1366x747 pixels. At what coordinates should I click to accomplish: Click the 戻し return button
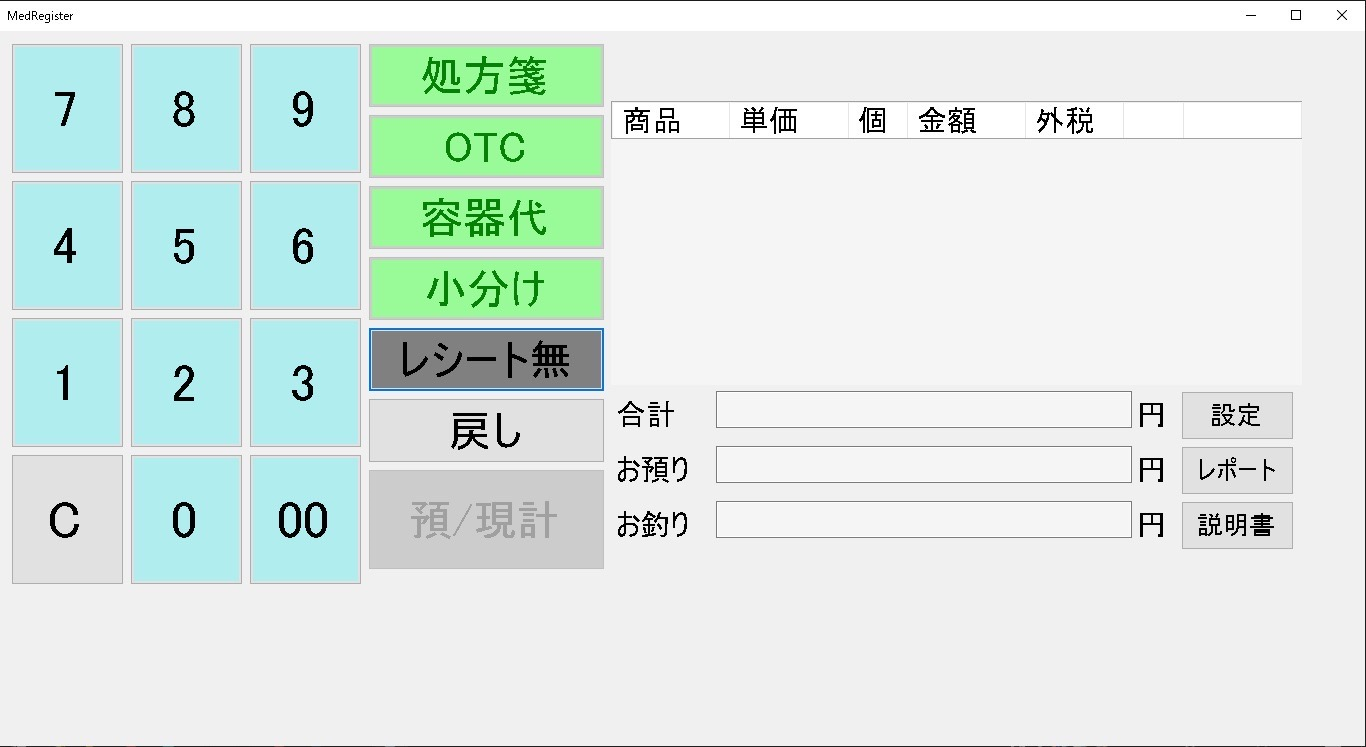(x=486, y=430)
